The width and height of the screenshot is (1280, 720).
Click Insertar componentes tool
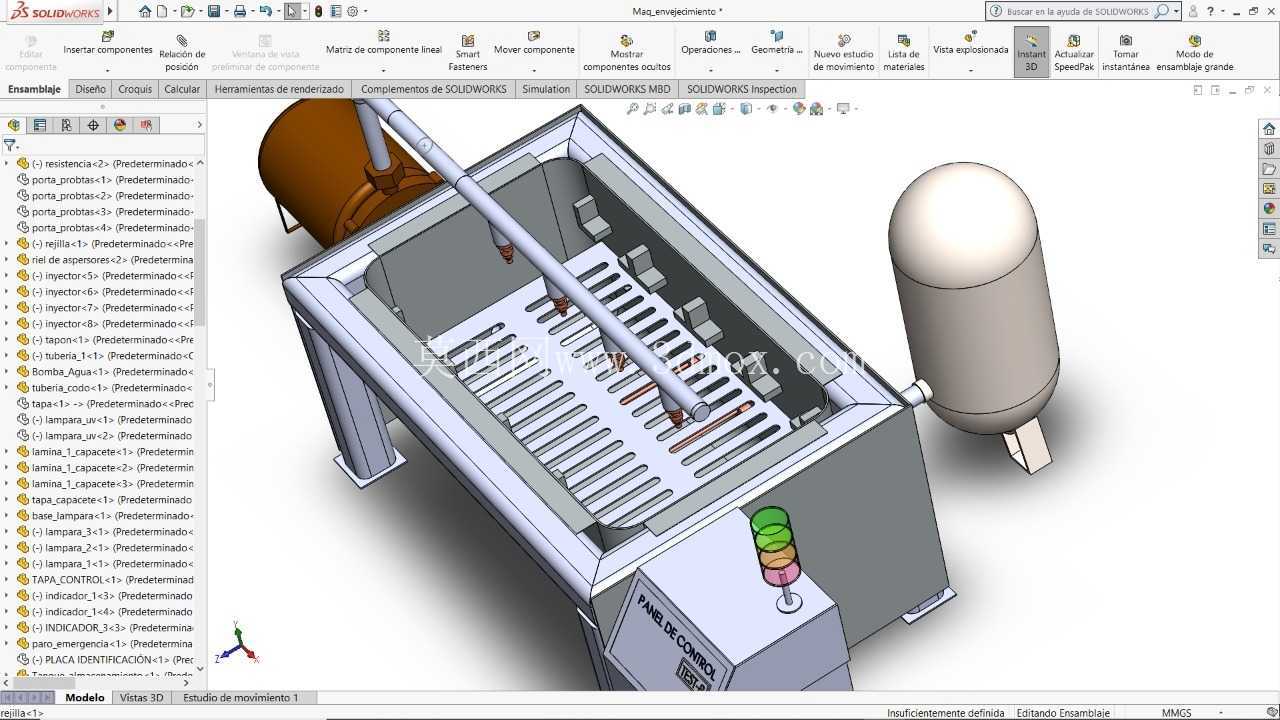tap(108, 44)
